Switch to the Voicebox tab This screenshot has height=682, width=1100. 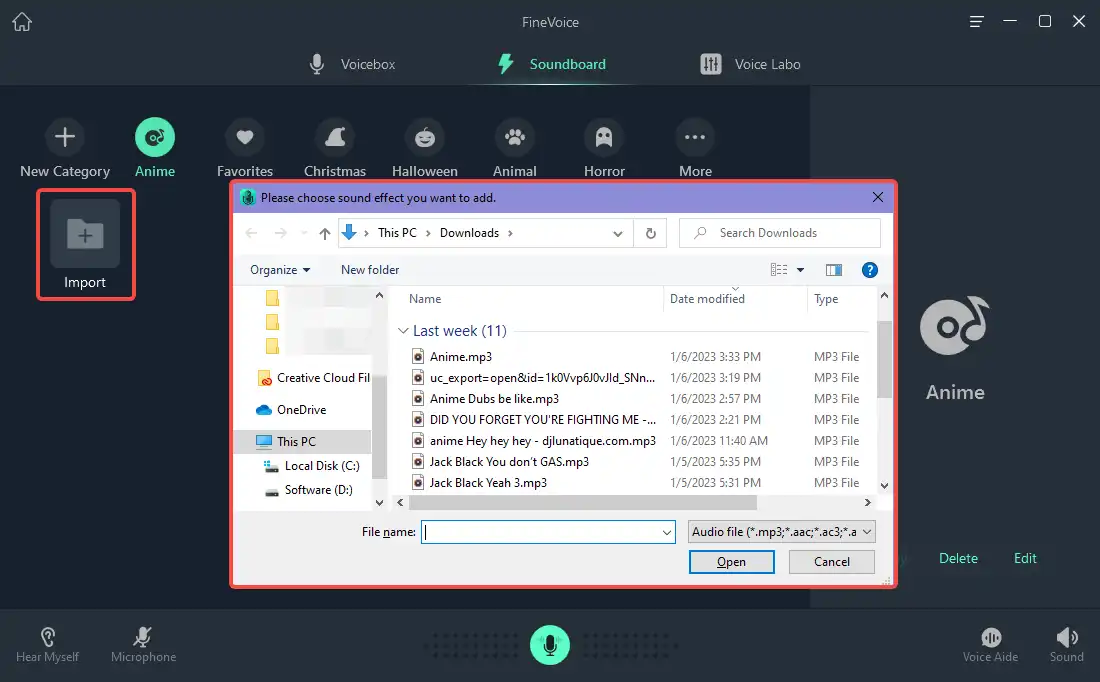click(352, 64)
